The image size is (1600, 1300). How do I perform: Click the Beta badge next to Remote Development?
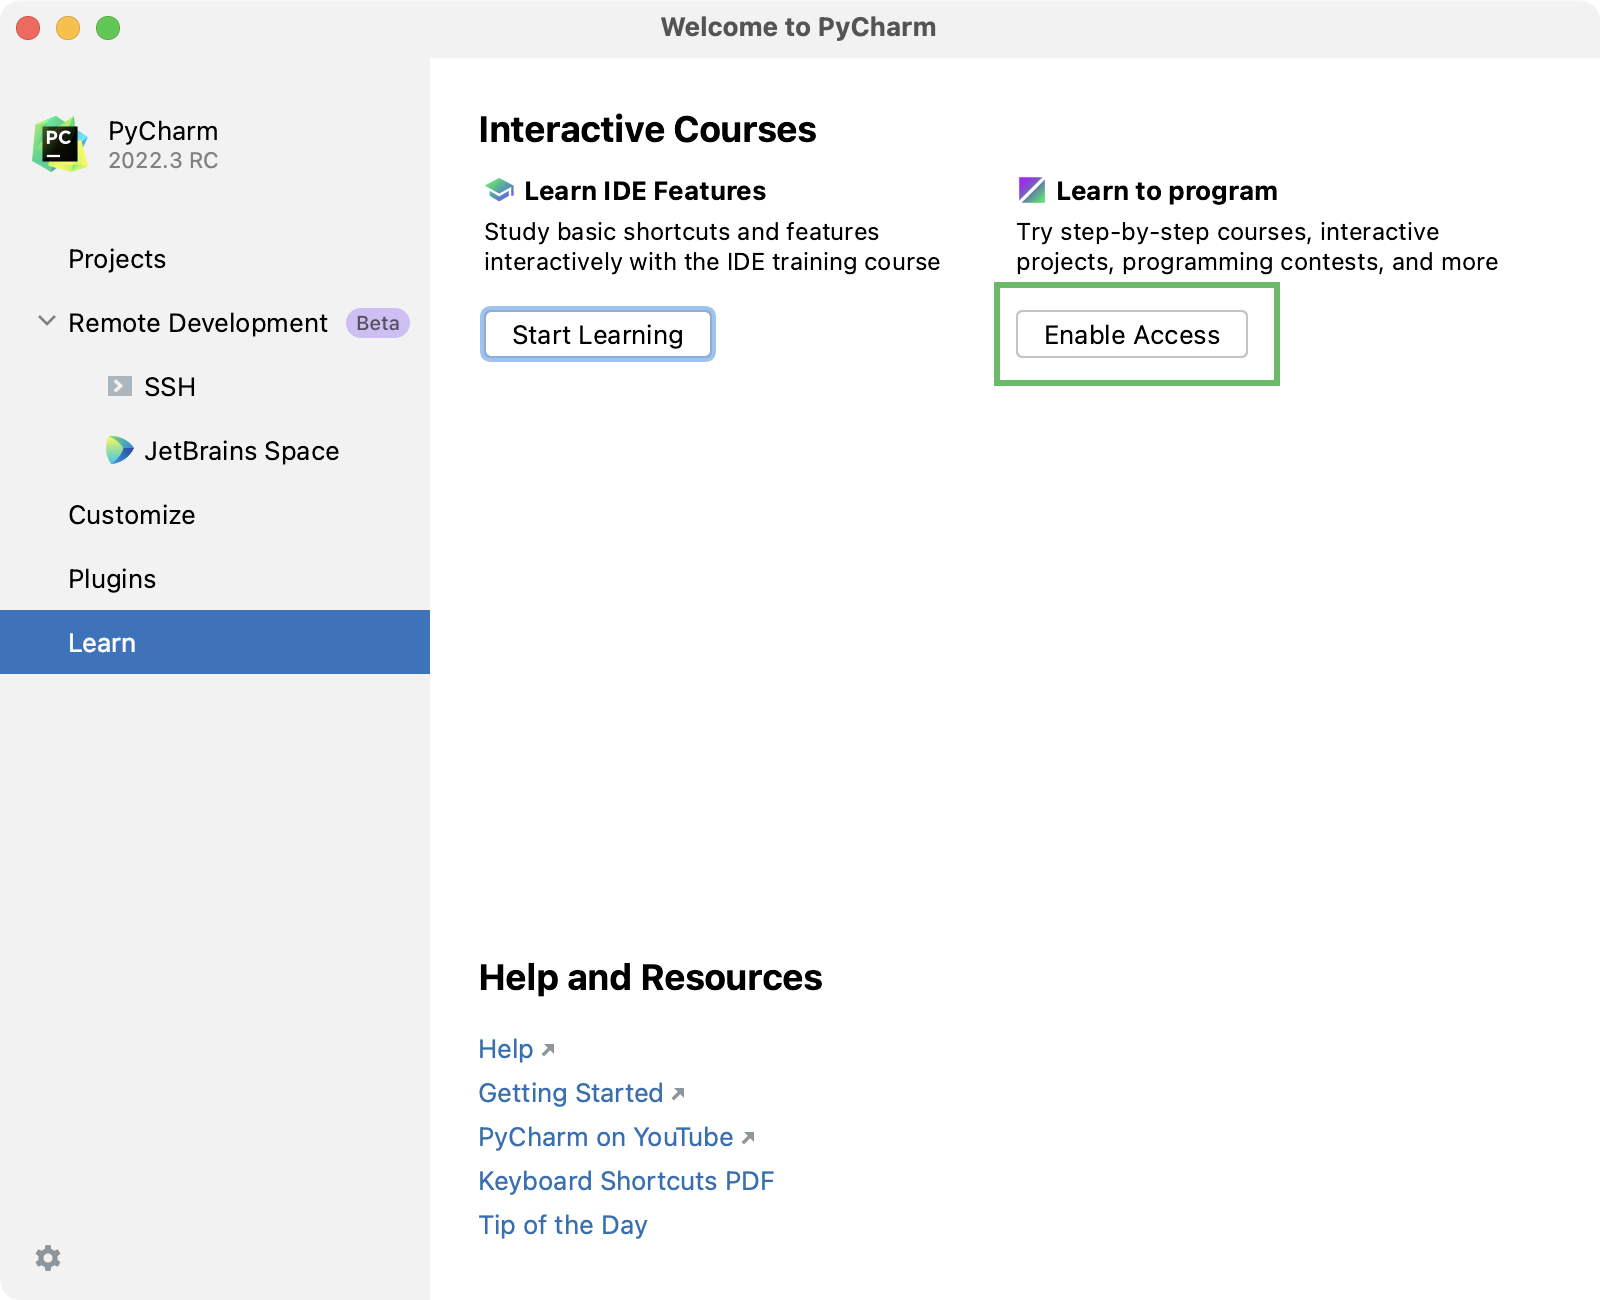[376, 322]
